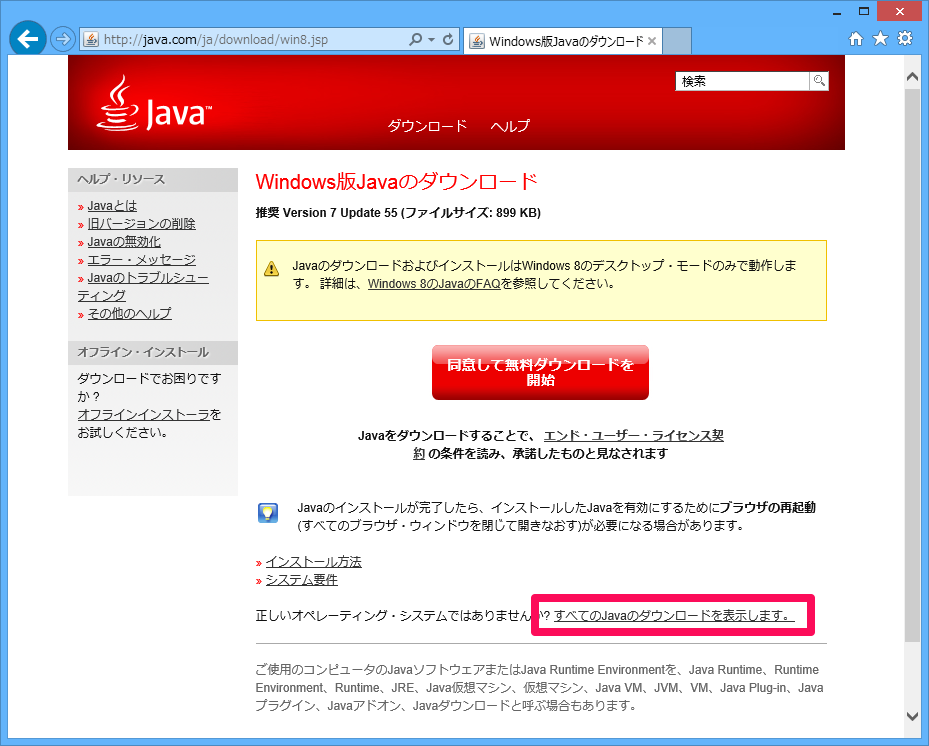Open the ダウンロード menu in Java banner

[427, 126]
